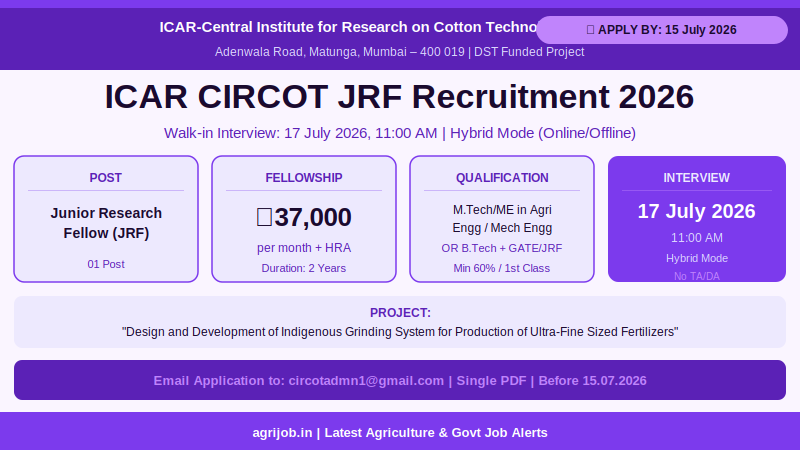Click the ICAR CIRCOT JRF Recruitment 2026 headline
The height and width of the screenshot is (450, 800).
tap(399, 96)
